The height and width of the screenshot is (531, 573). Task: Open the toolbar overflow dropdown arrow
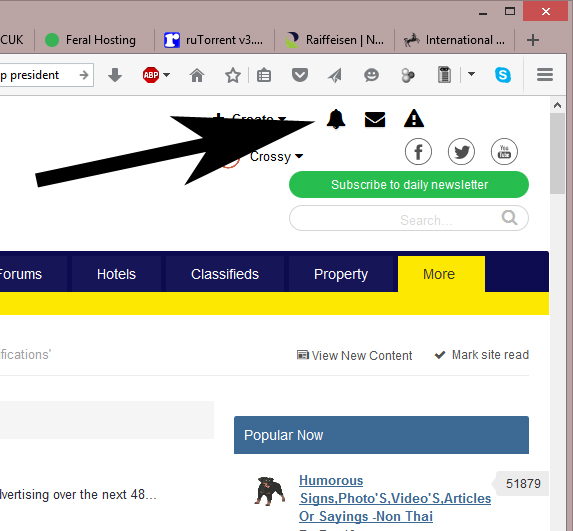click(x=471, y=74)
